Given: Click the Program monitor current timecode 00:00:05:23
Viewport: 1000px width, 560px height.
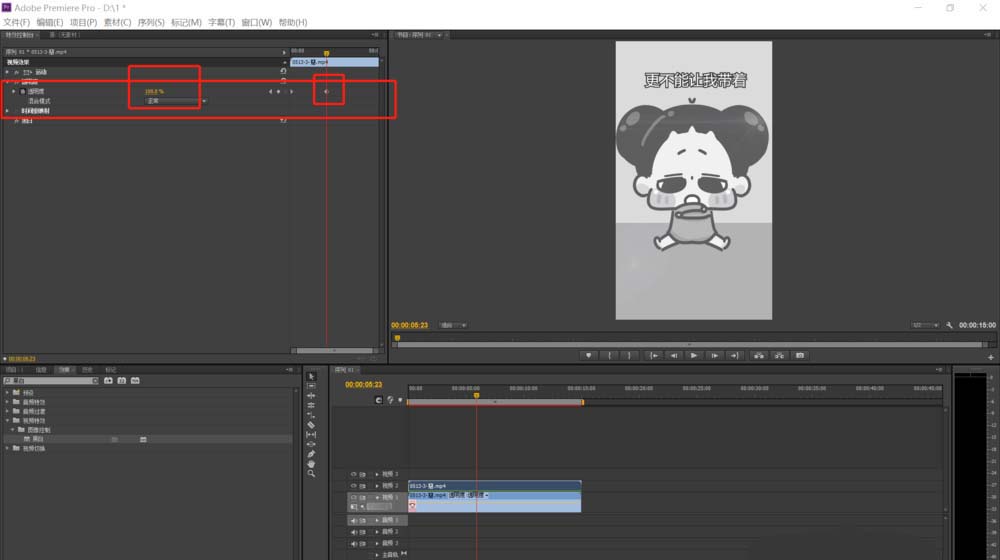Looking at the screenshot, I should pyautogui.click(x=409, y=325).
